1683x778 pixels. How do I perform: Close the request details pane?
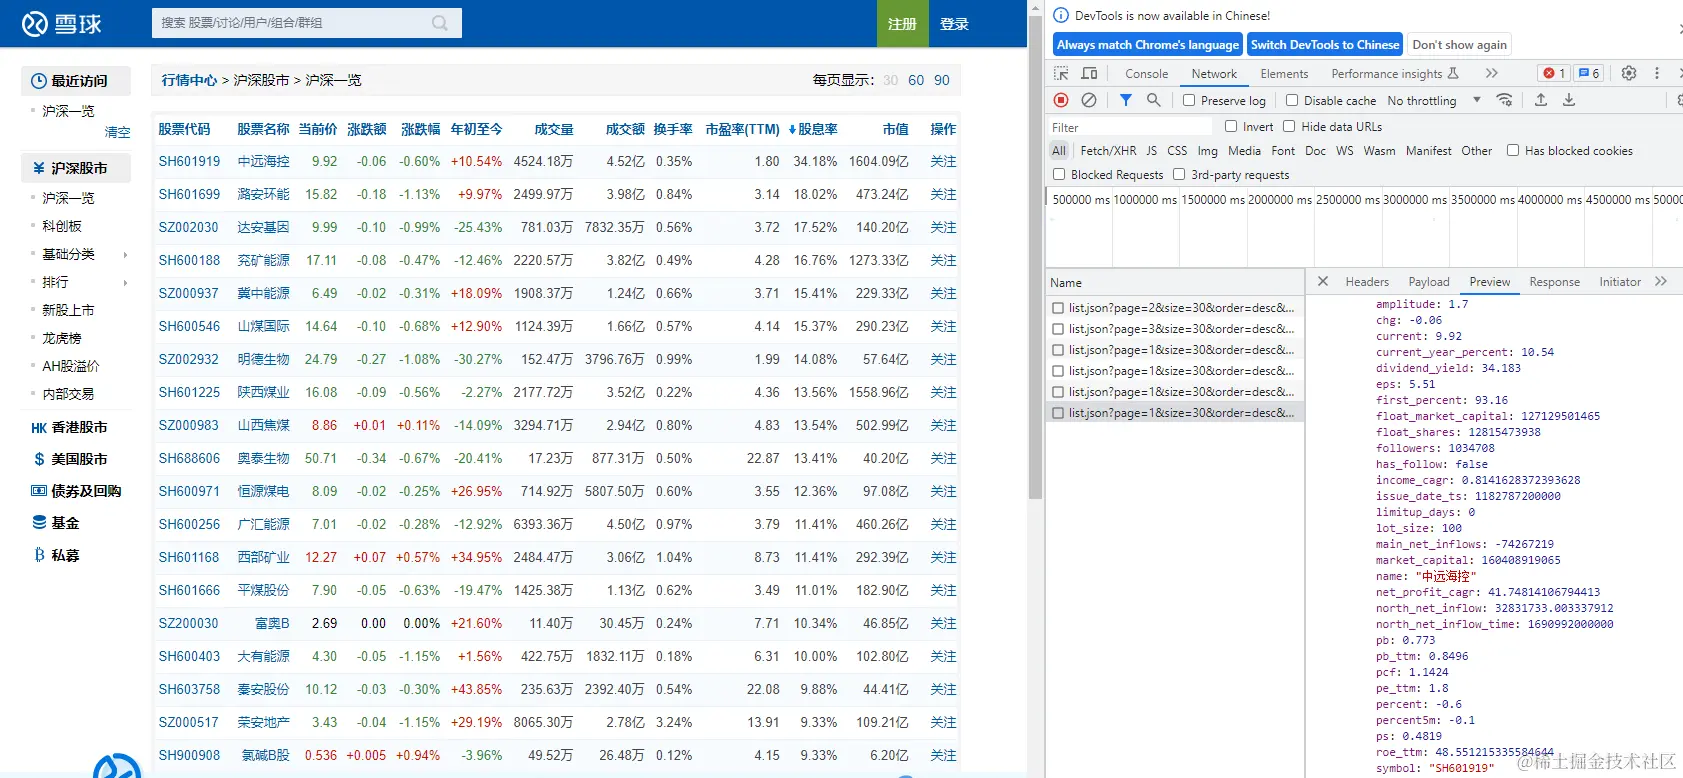click(1323, 282)
